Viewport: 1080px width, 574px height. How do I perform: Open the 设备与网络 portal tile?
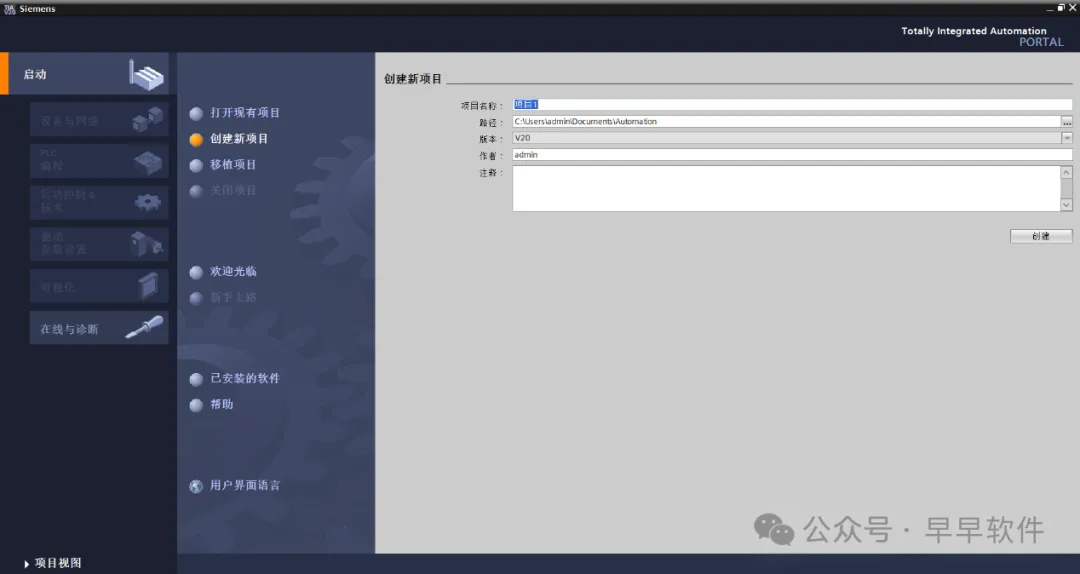(x=99, y=120)
